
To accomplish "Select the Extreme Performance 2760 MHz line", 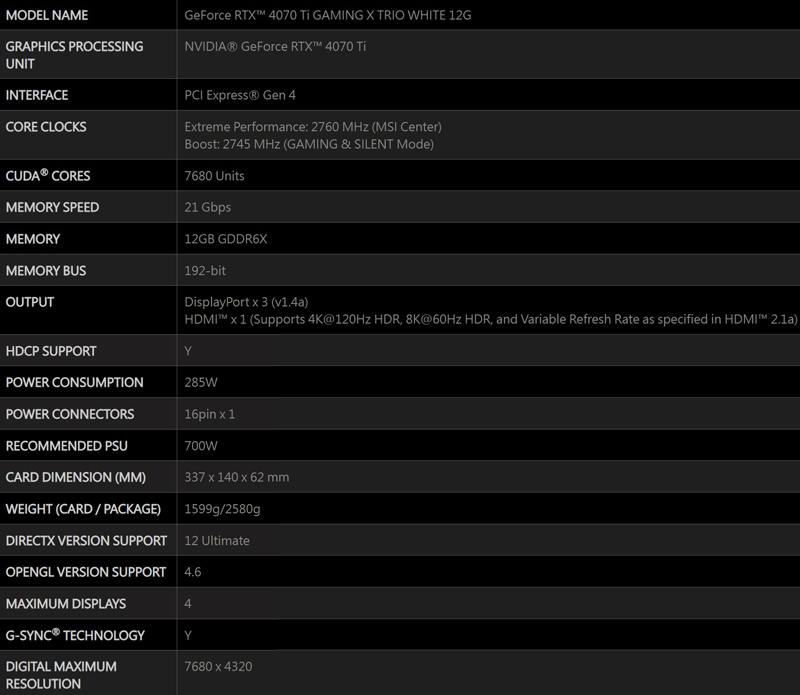I will (x=313, y=127).
